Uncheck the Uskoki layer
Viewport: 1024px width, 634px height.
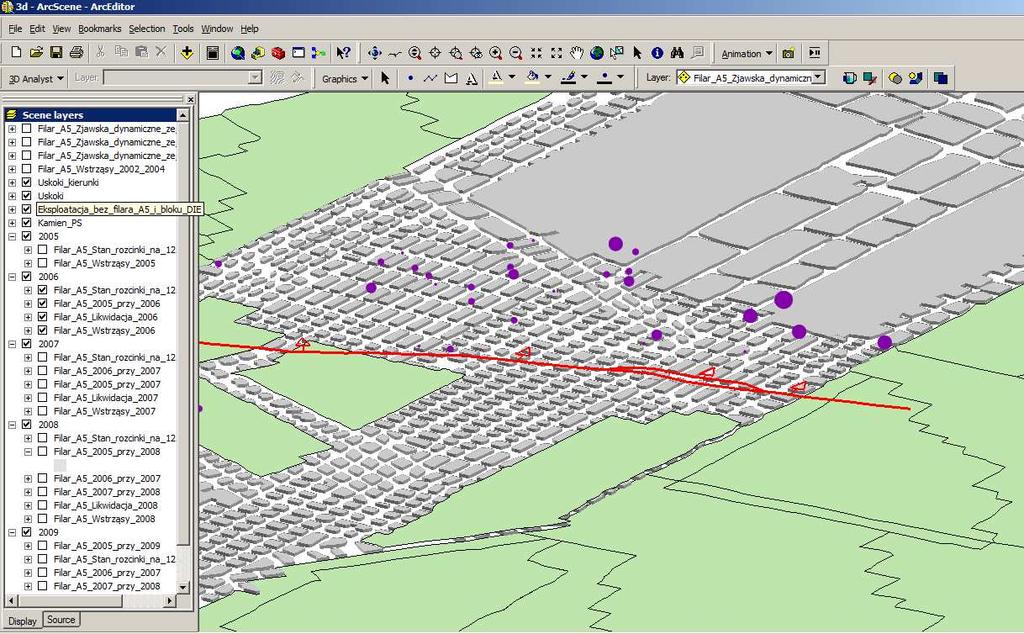coord(27,195)
